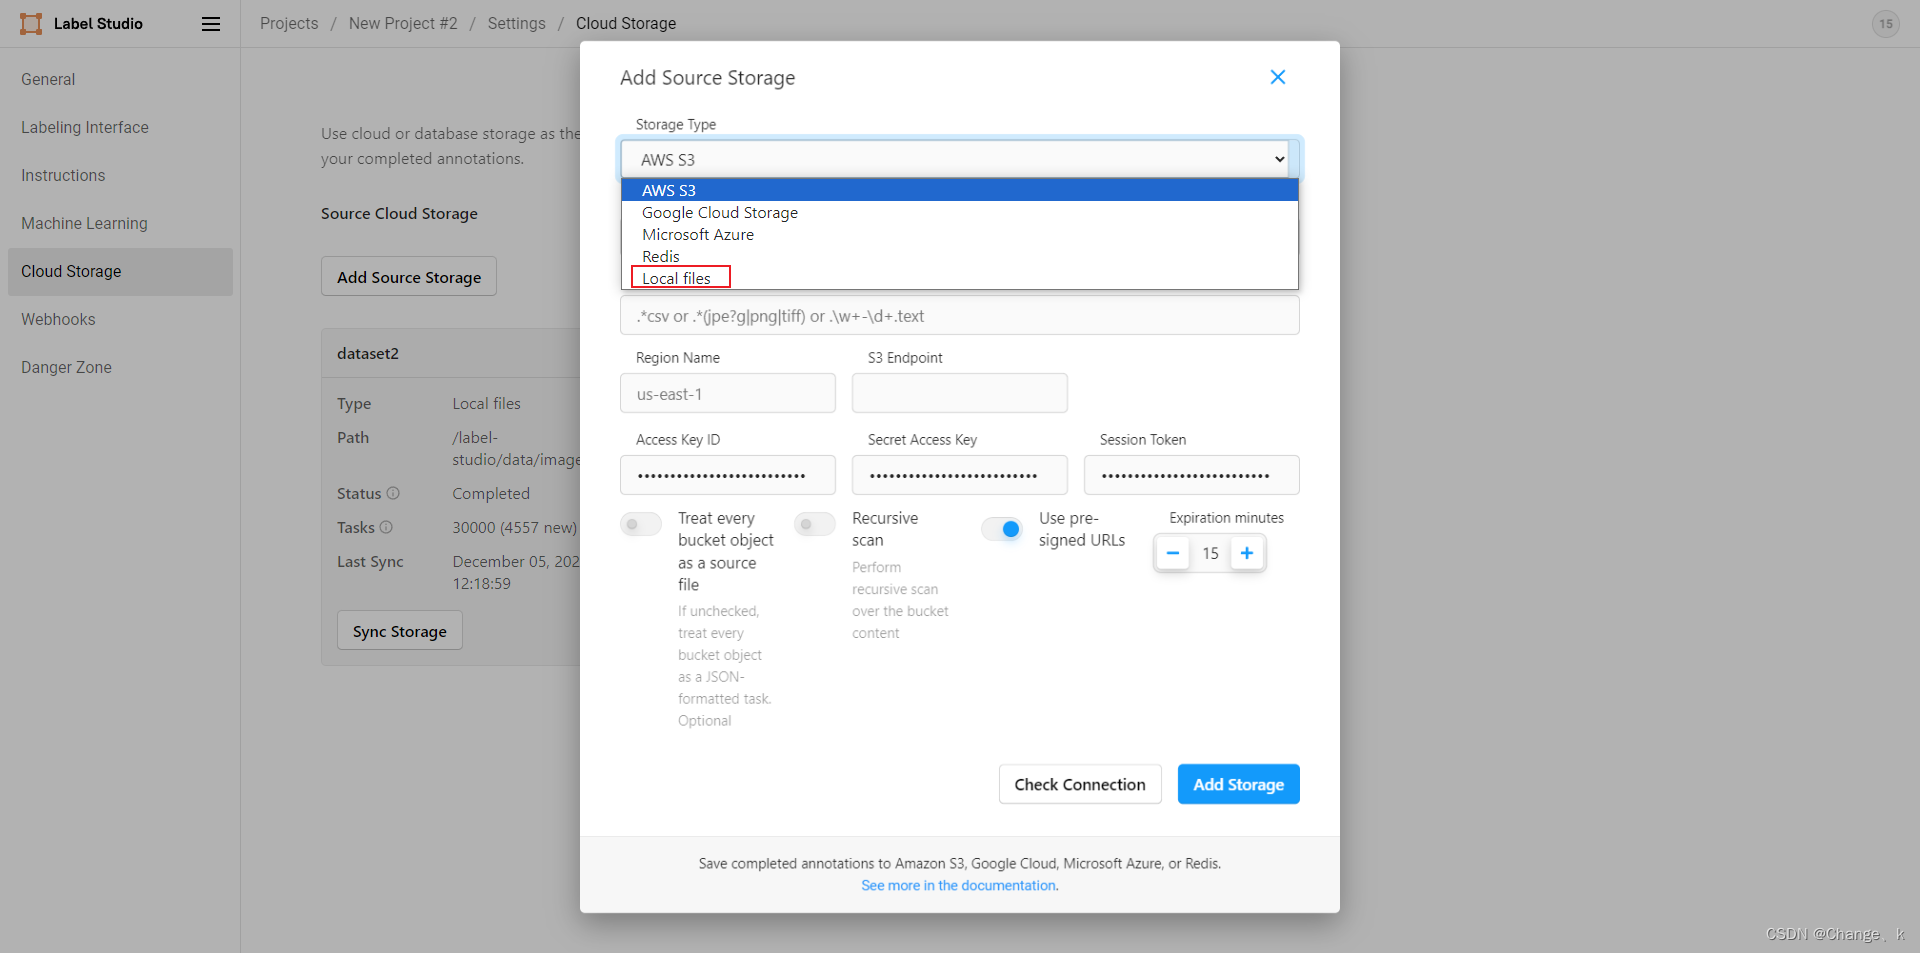Go to Settings breadcrumb

(x=517, y=23)
